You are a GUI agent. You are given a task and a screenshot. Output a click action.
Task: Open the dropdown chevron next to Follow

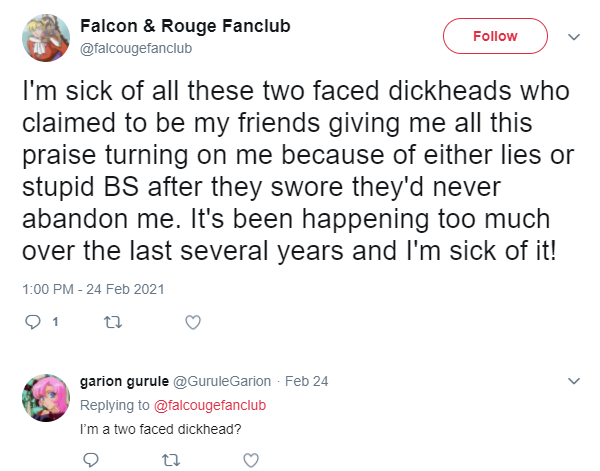tap(574, 37)
